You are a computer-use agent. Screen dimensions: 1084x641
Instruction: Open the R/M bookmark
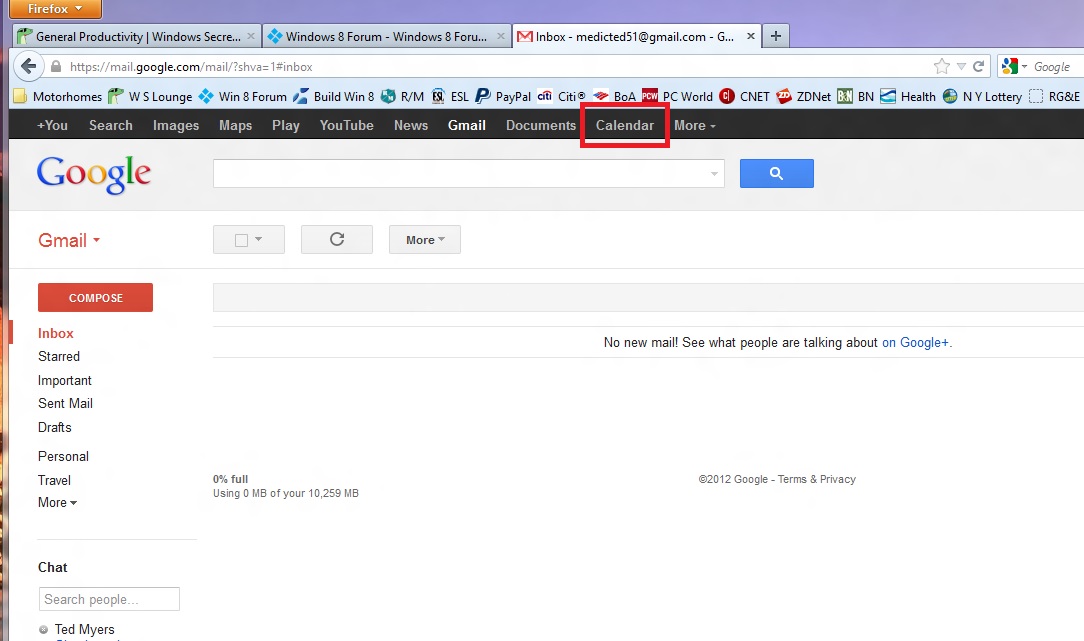tap(402, 97)
